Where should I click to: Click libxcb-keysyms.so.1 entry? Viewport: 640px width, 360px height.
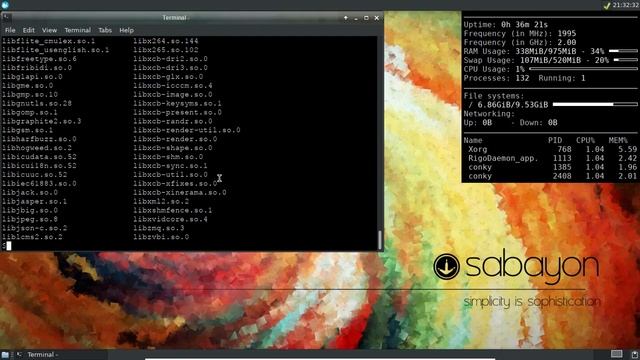(x=178, y=104)
